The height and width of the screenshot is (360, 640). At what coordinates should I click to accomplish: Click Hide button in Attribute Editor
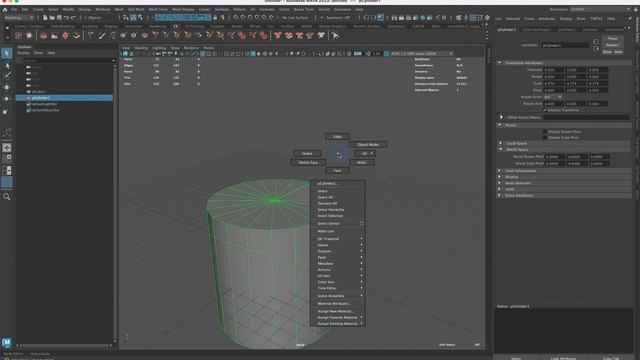click(618, 52)
